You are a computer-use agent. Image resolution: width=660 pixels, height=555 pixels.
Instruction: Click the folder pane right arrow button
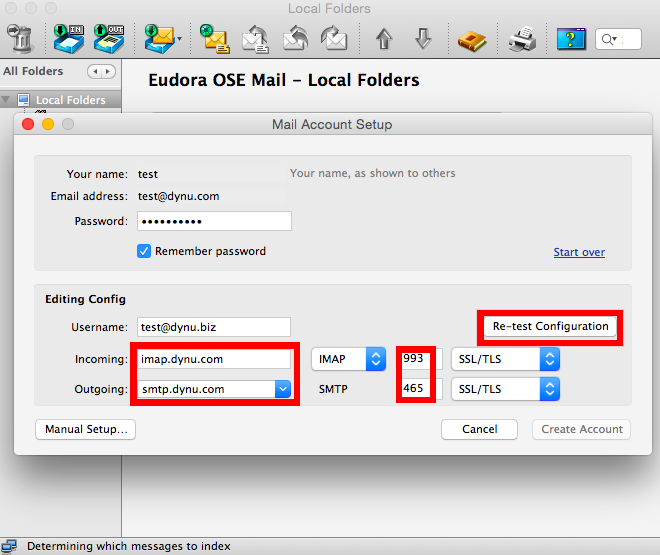click(x=108, y=72)
